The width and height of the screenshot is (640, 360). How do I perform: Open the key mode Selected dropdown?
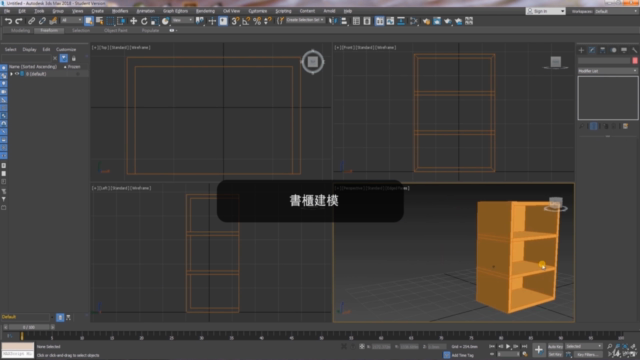584,346
